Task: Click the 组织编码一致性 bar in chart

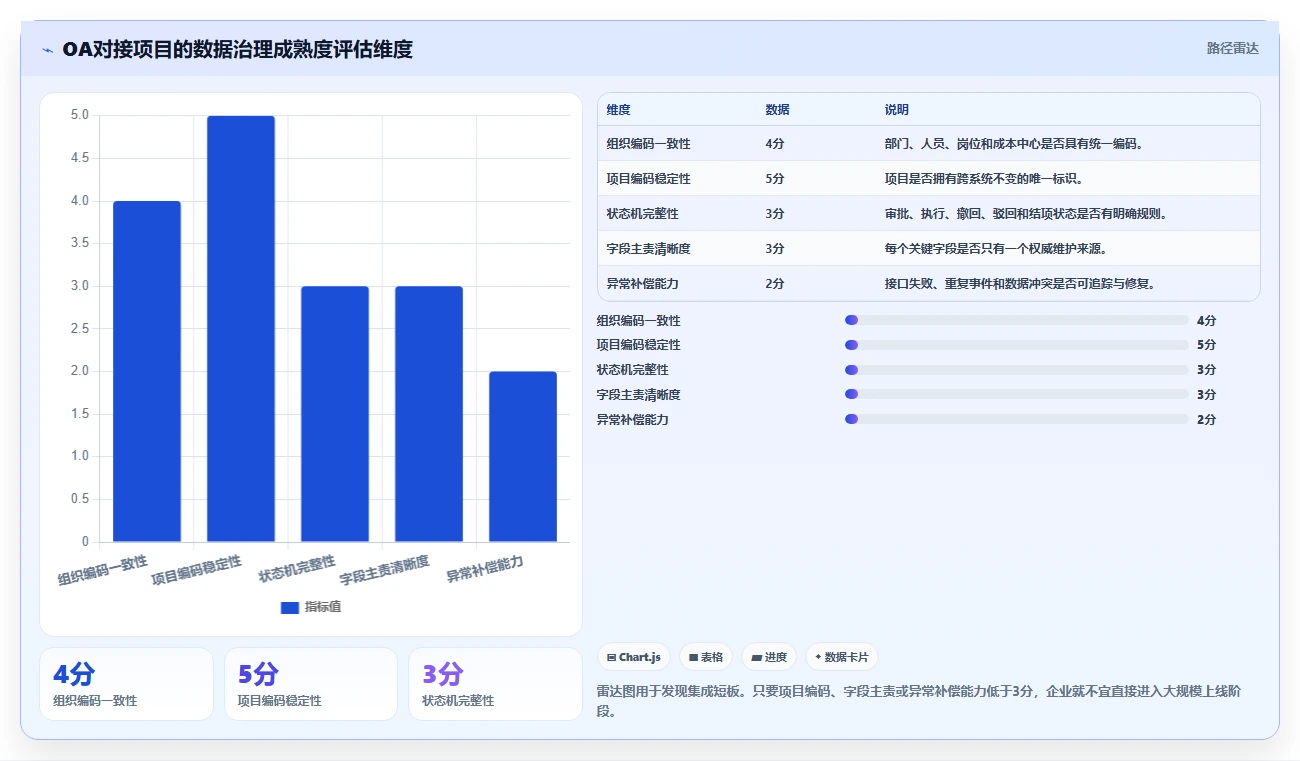Action: coord(147,372)
